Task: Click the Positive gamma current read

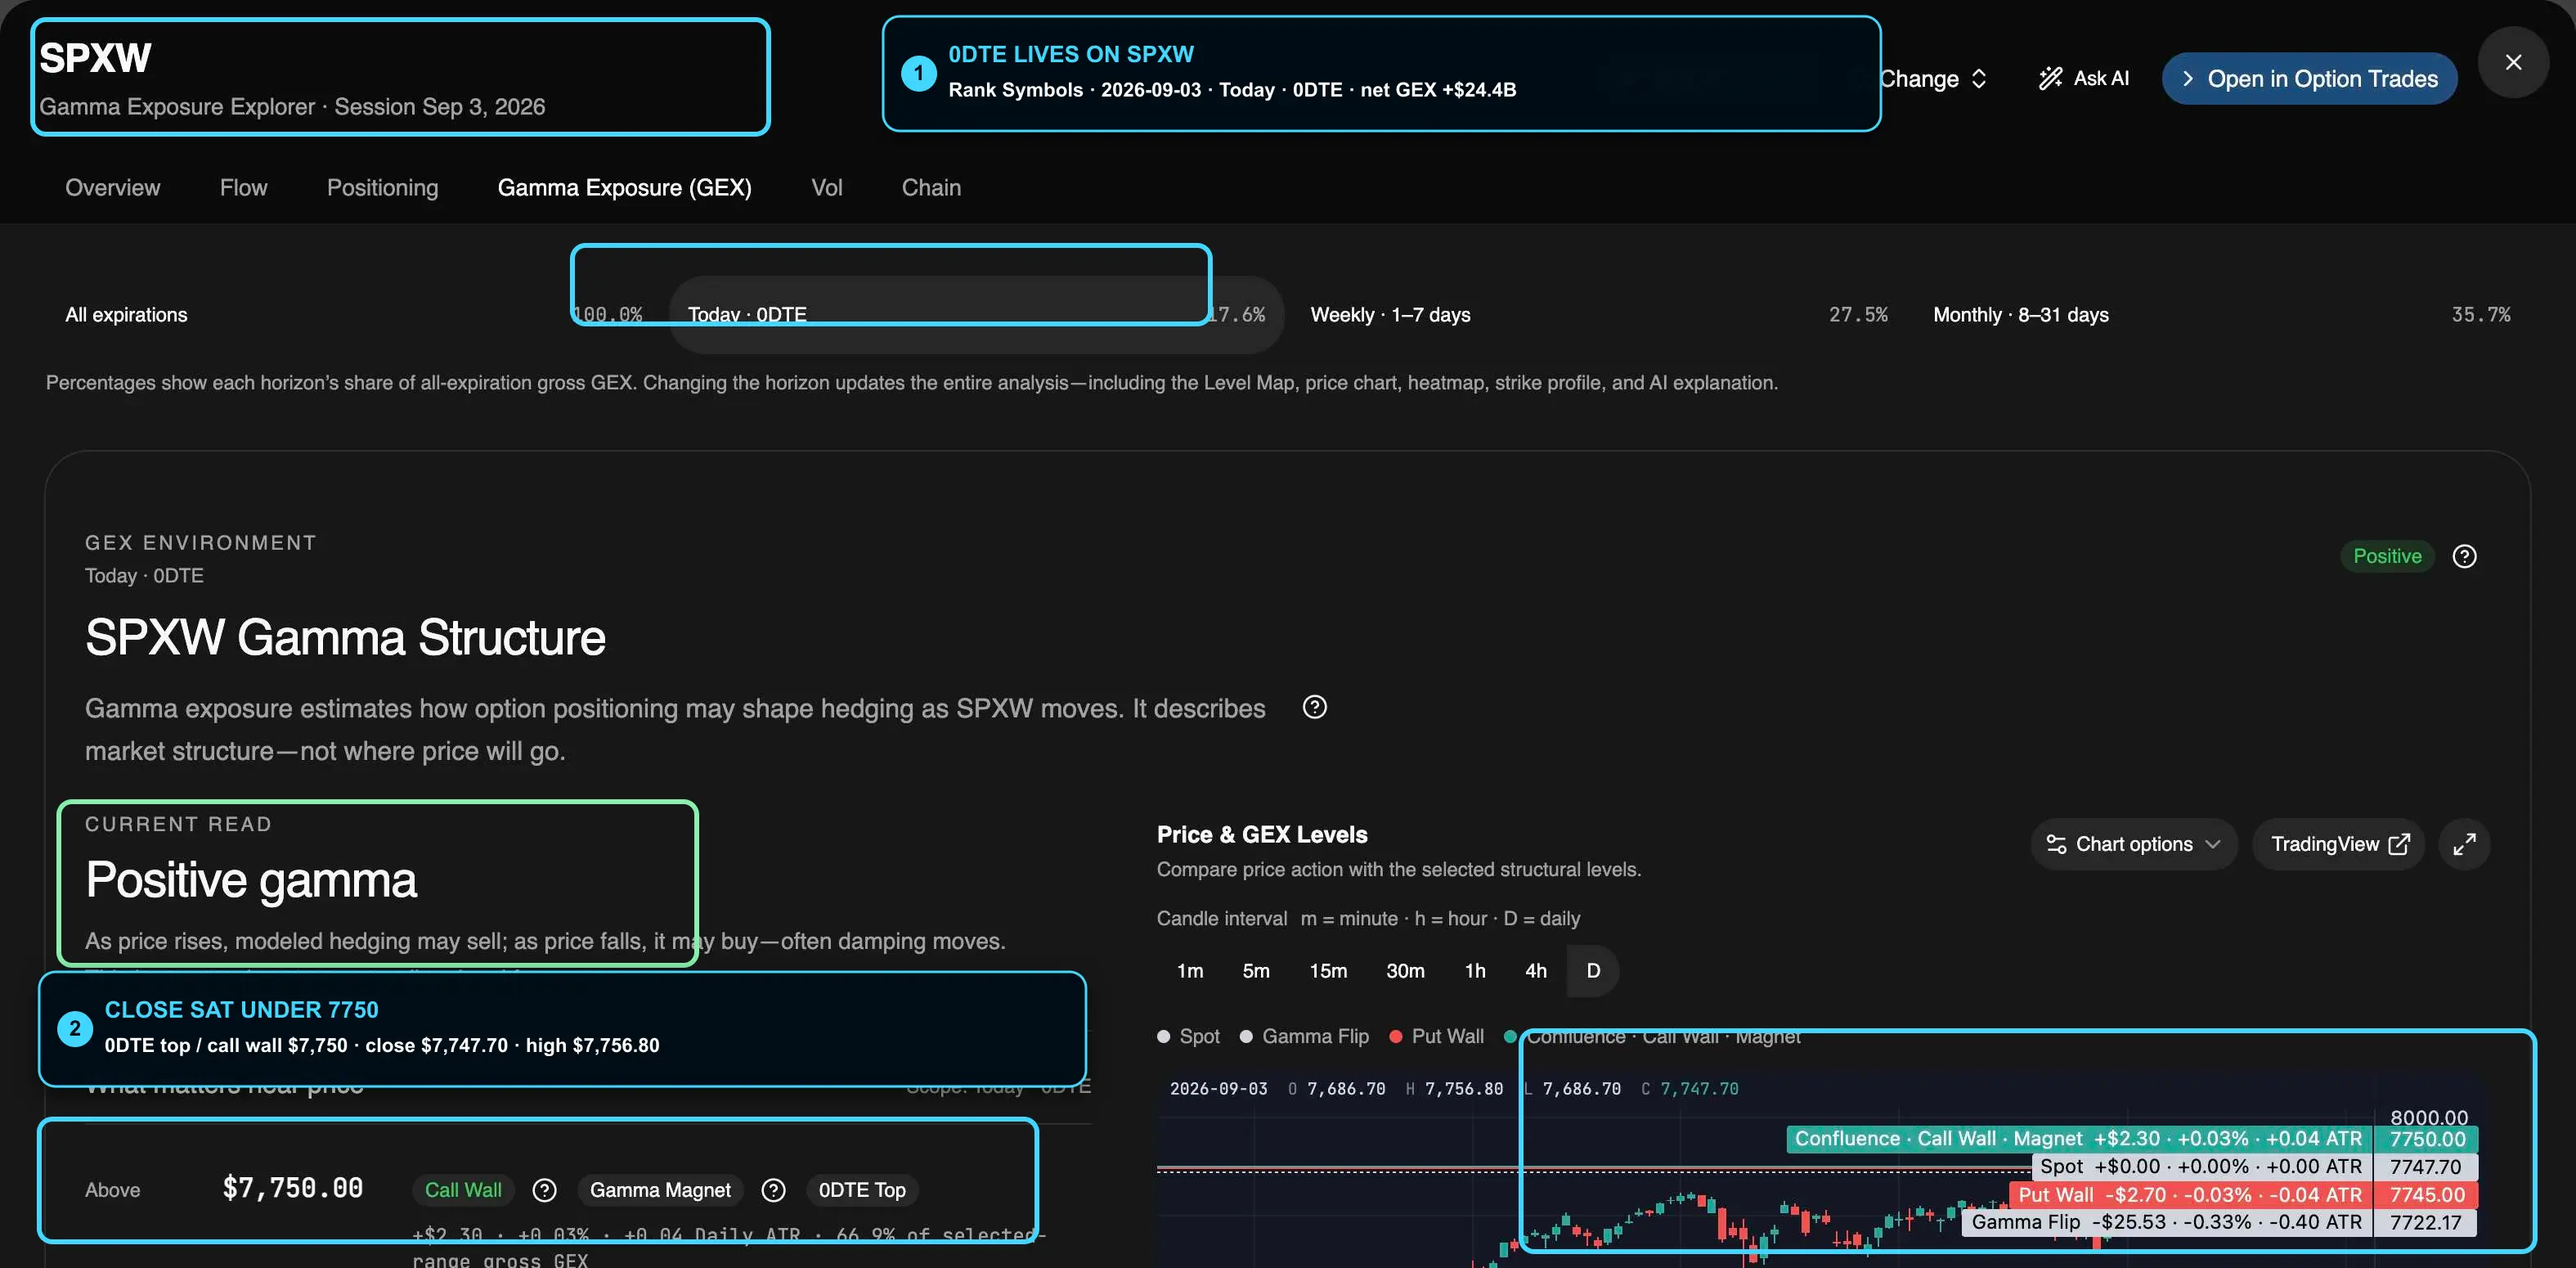Action: [x=251, y=880]
